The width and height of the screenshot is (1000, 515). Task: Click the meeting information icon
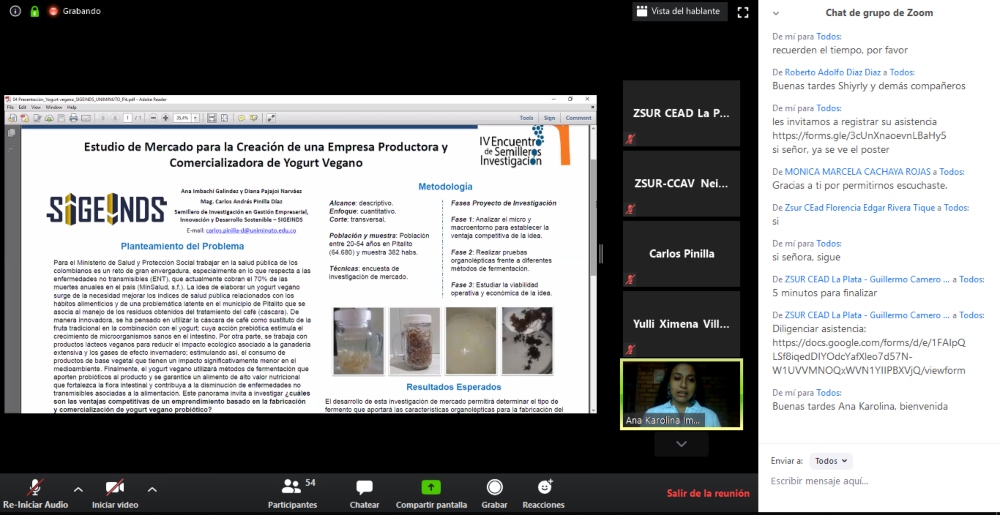tap(15, 11)
